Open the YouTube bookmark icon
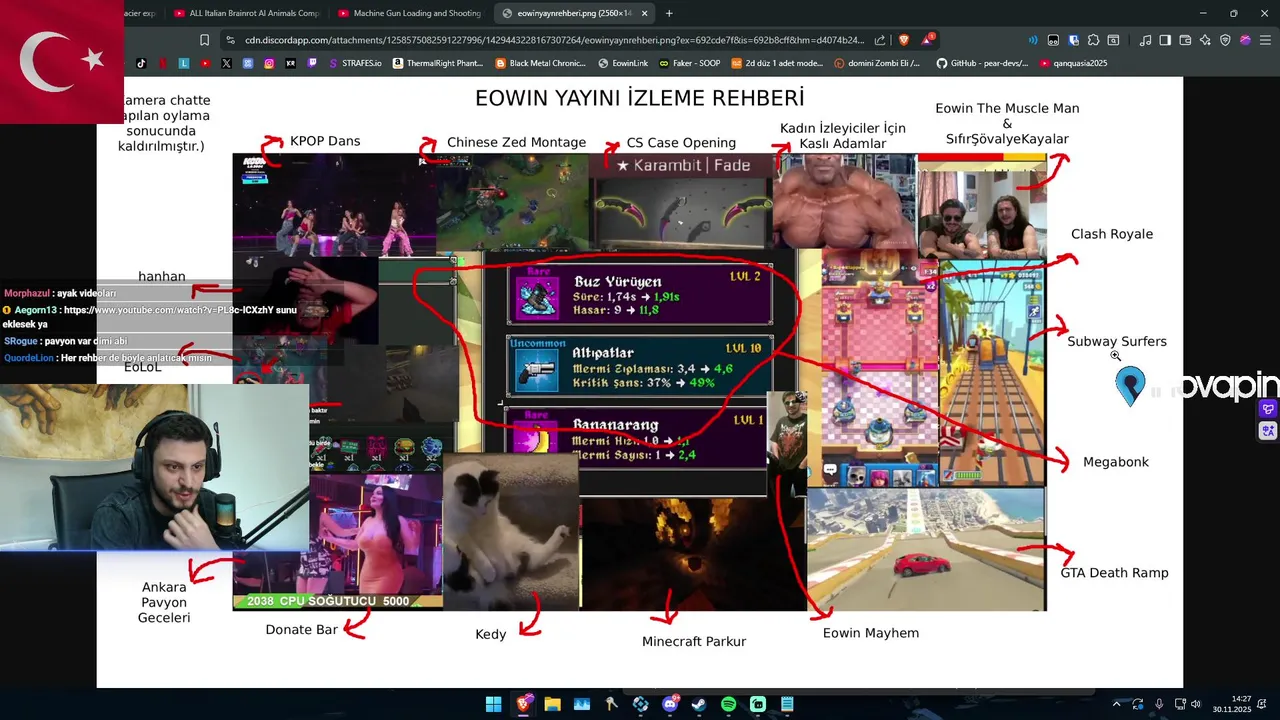This screenshot has height=720, width=1280. click(205, 63)
